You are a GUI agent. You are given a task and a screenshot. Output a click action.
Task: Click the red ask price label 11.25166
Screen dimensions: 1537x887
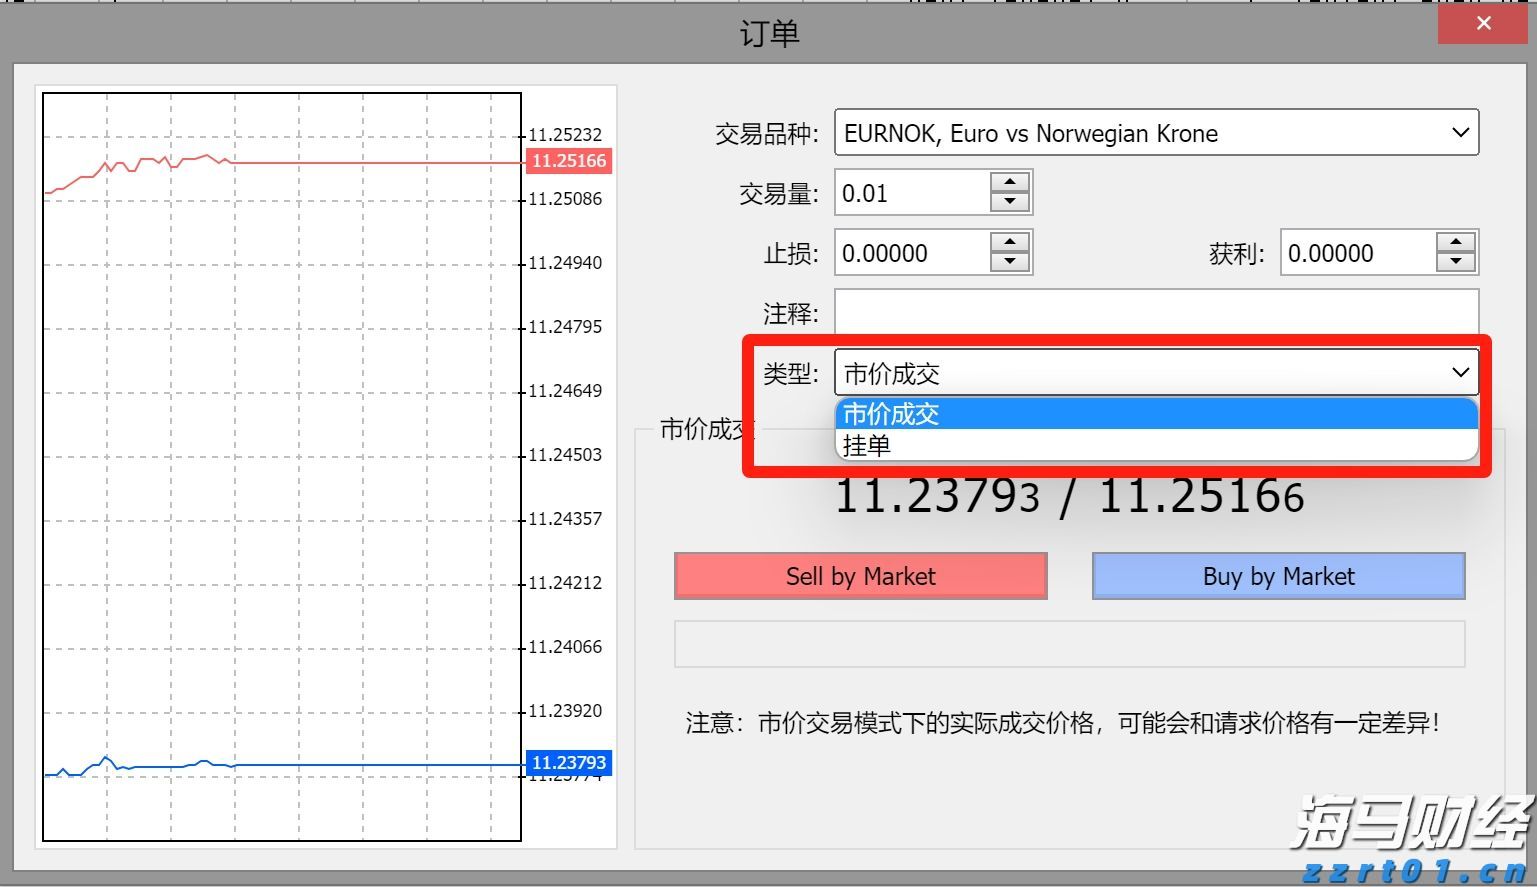tap(568, 160)
